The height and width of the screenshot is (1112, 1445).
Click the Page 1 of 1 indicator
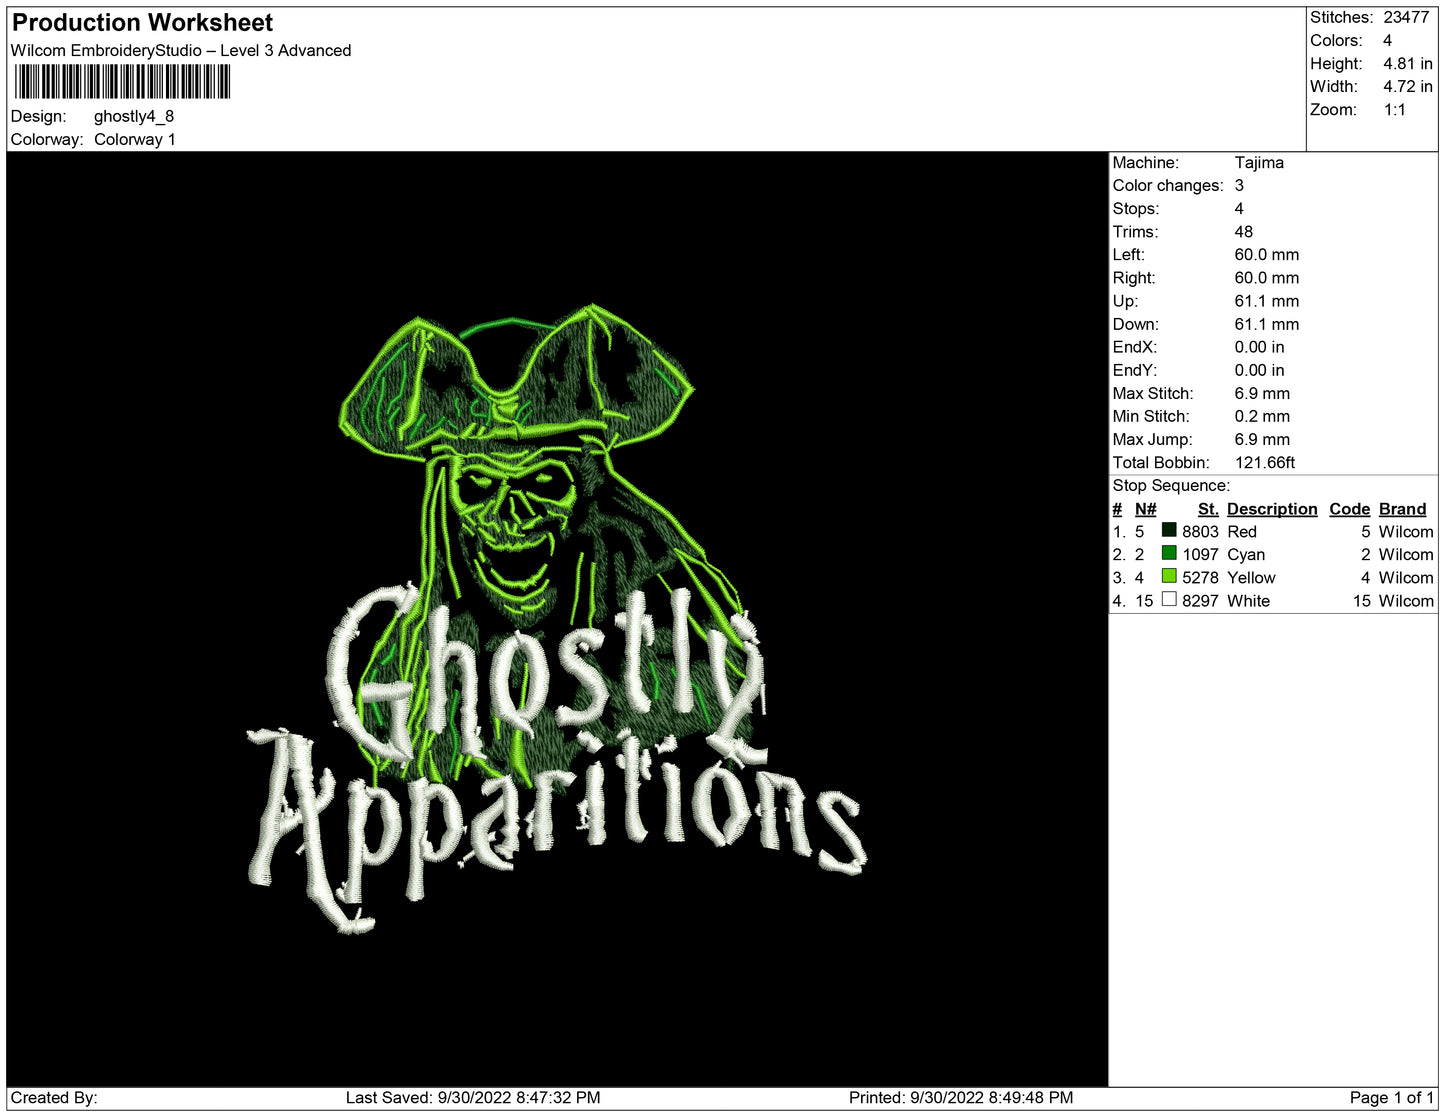pos(1391,1097)
